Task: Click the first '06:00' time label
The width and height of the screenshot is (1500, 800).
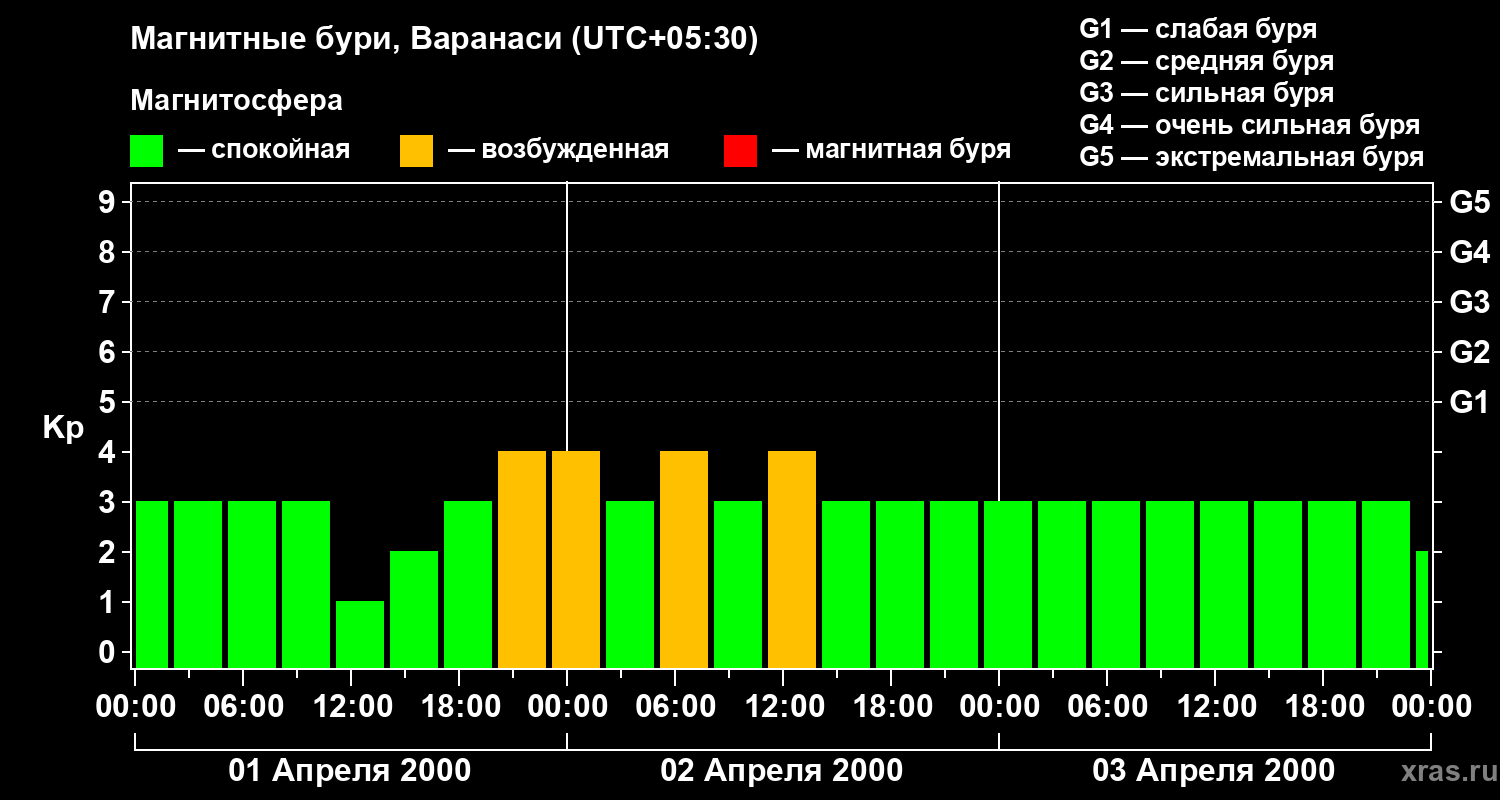Action: click(245, 707)
